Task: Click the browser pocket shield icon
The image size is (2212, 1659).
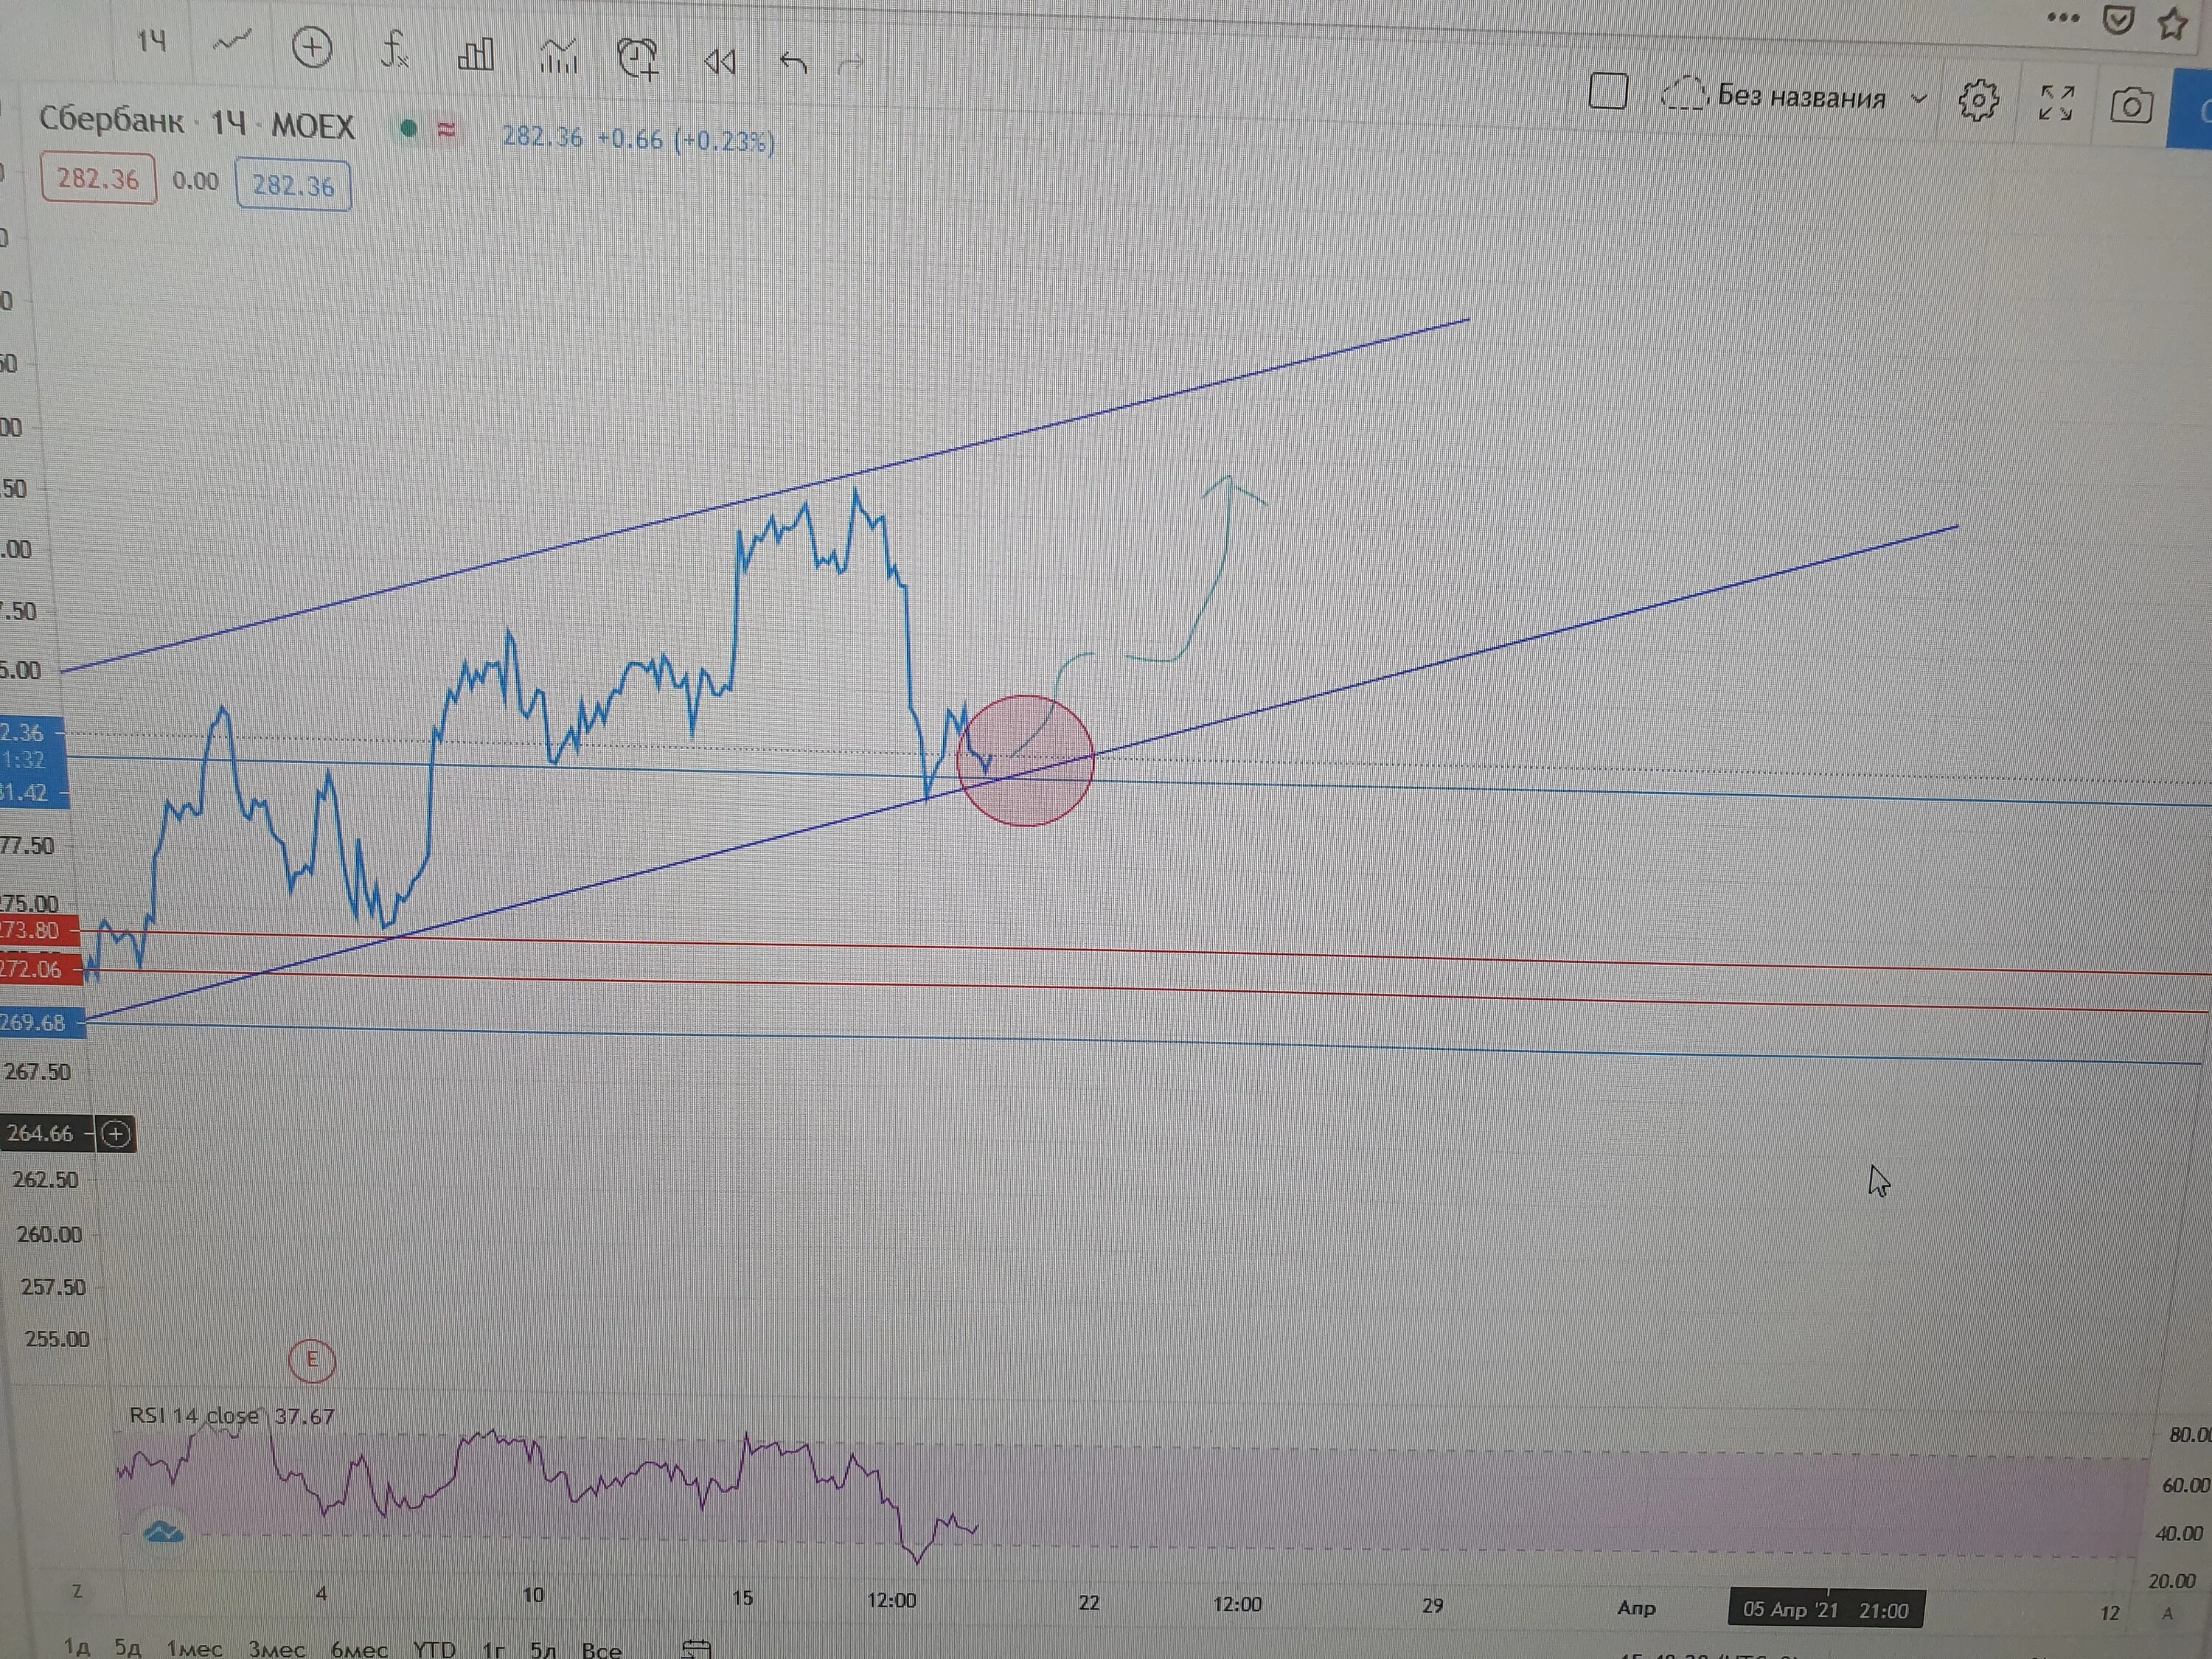Action: tap(2118, 20)
